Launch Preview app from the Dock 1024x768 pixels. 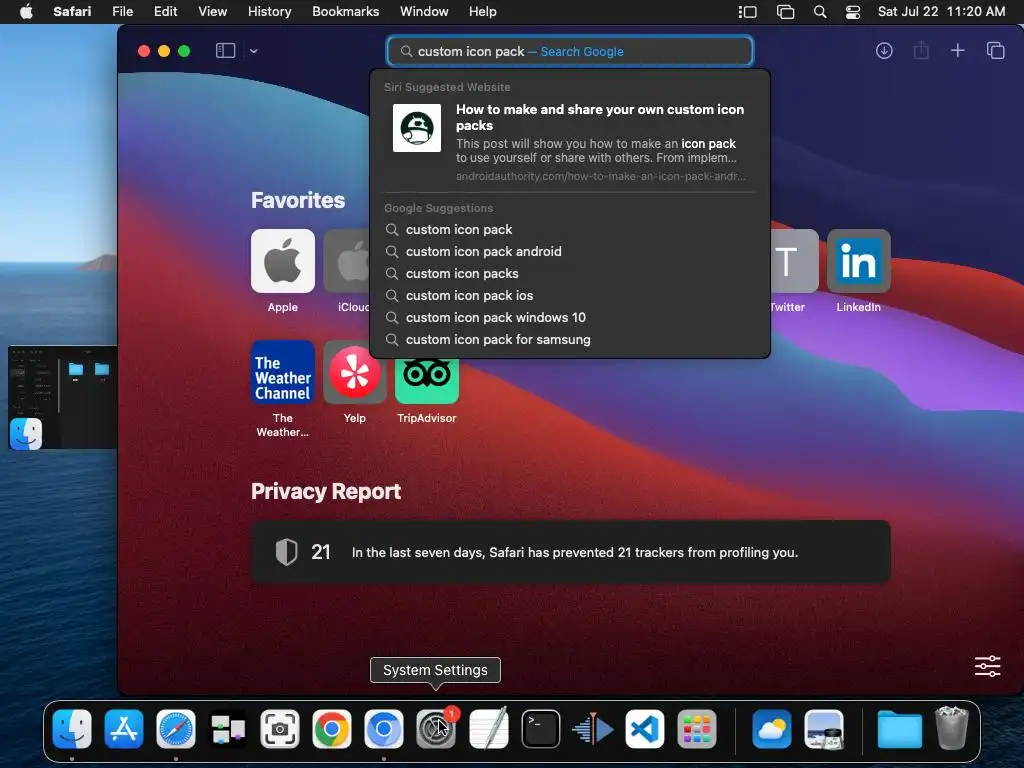click(824, 729)
